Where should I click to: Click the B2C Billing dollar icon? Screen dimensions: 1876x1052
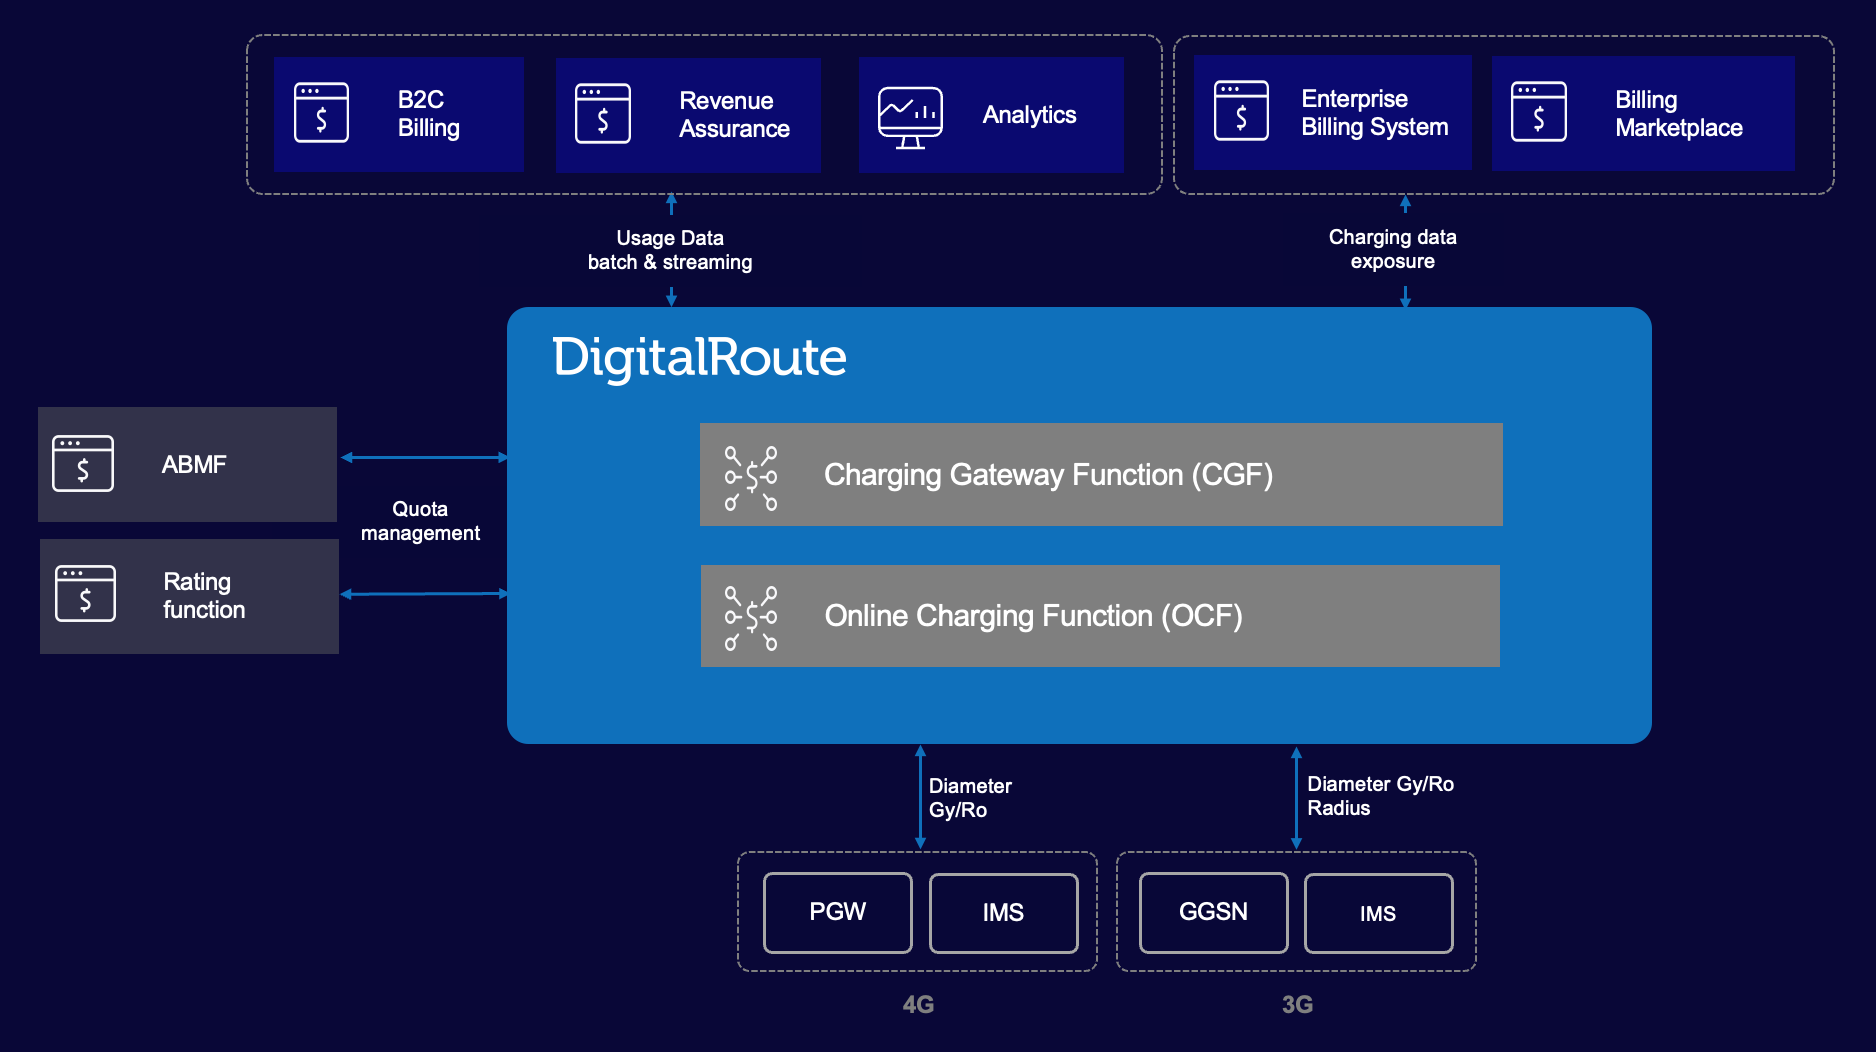[321, 113]
